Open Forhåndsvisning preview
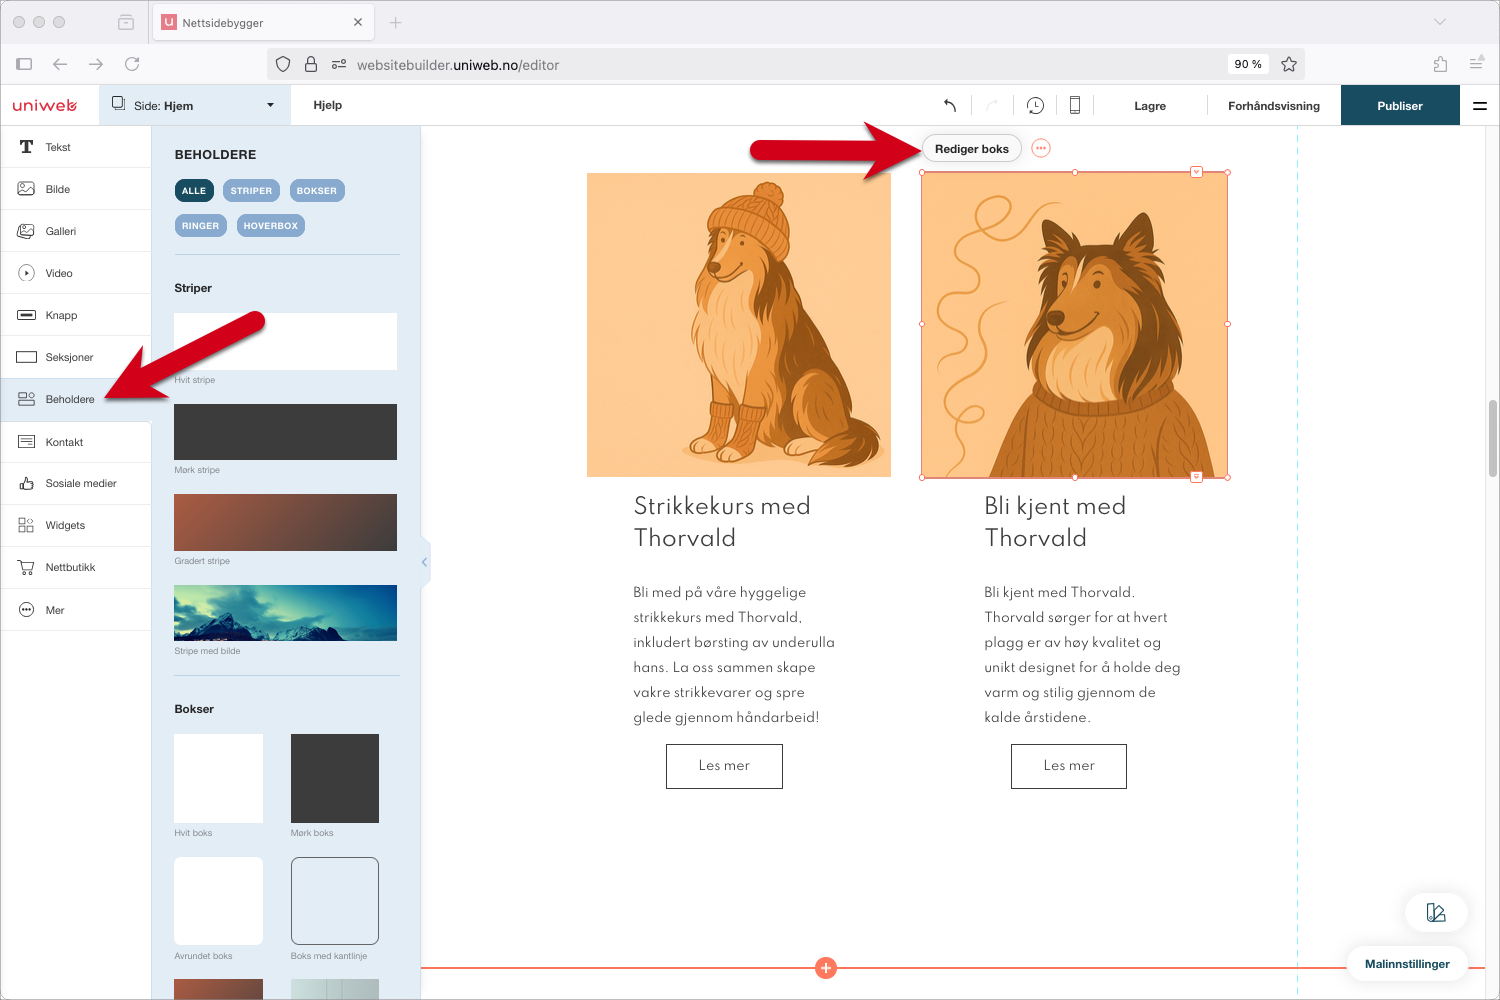 [1274, 105]
